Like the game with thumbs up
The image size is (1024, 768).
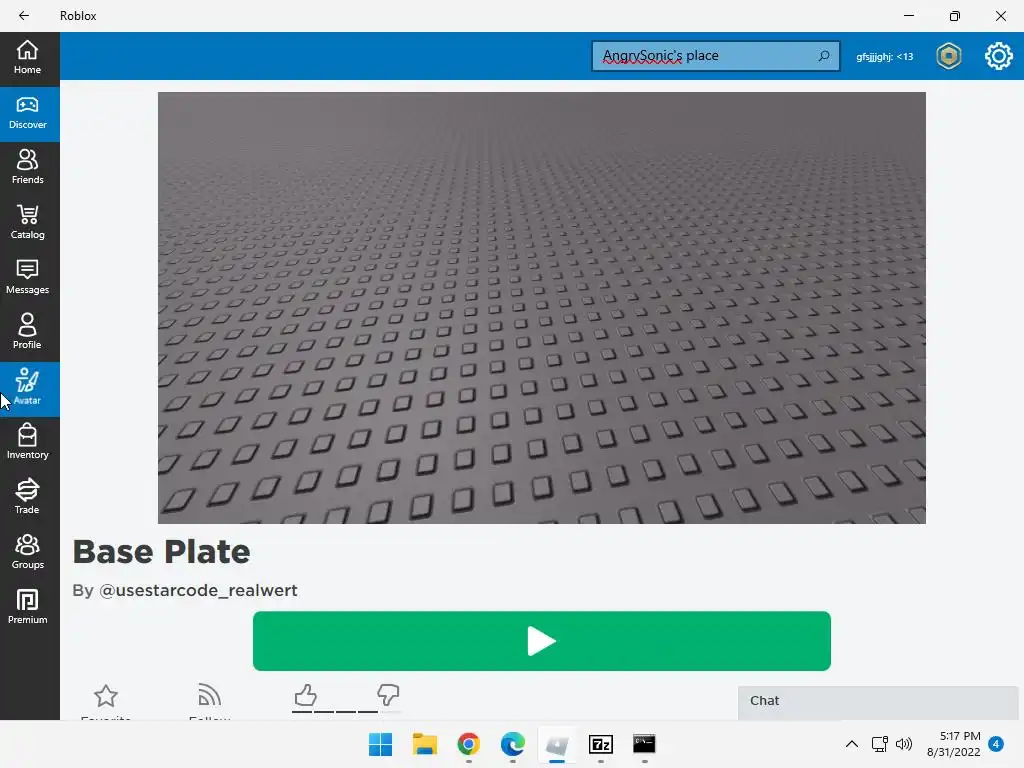tap(305, 695)
